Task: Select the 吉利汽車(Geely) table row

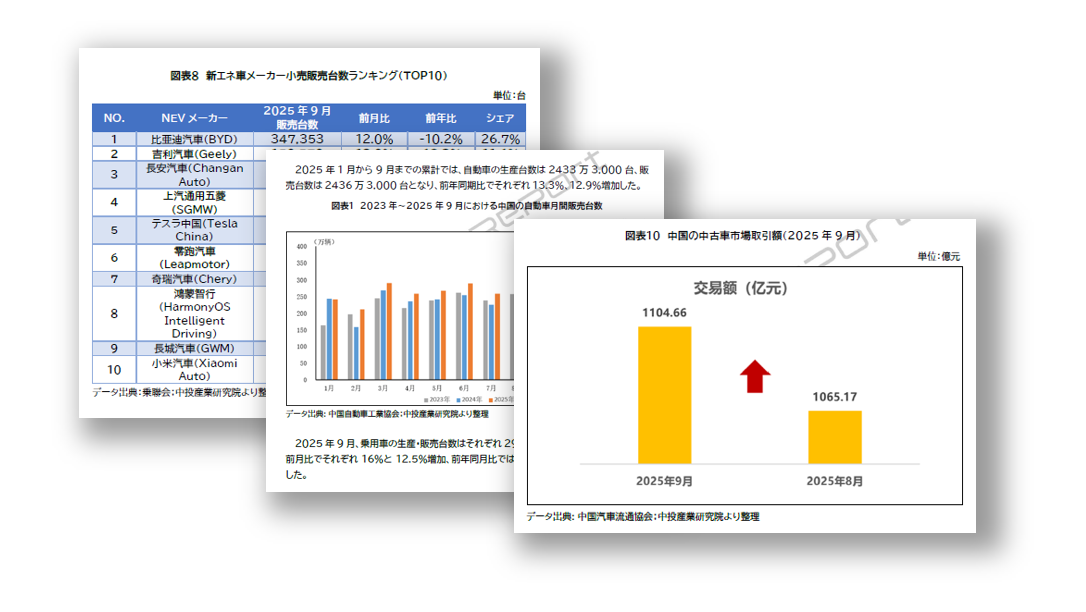Action: pos(193,154)
